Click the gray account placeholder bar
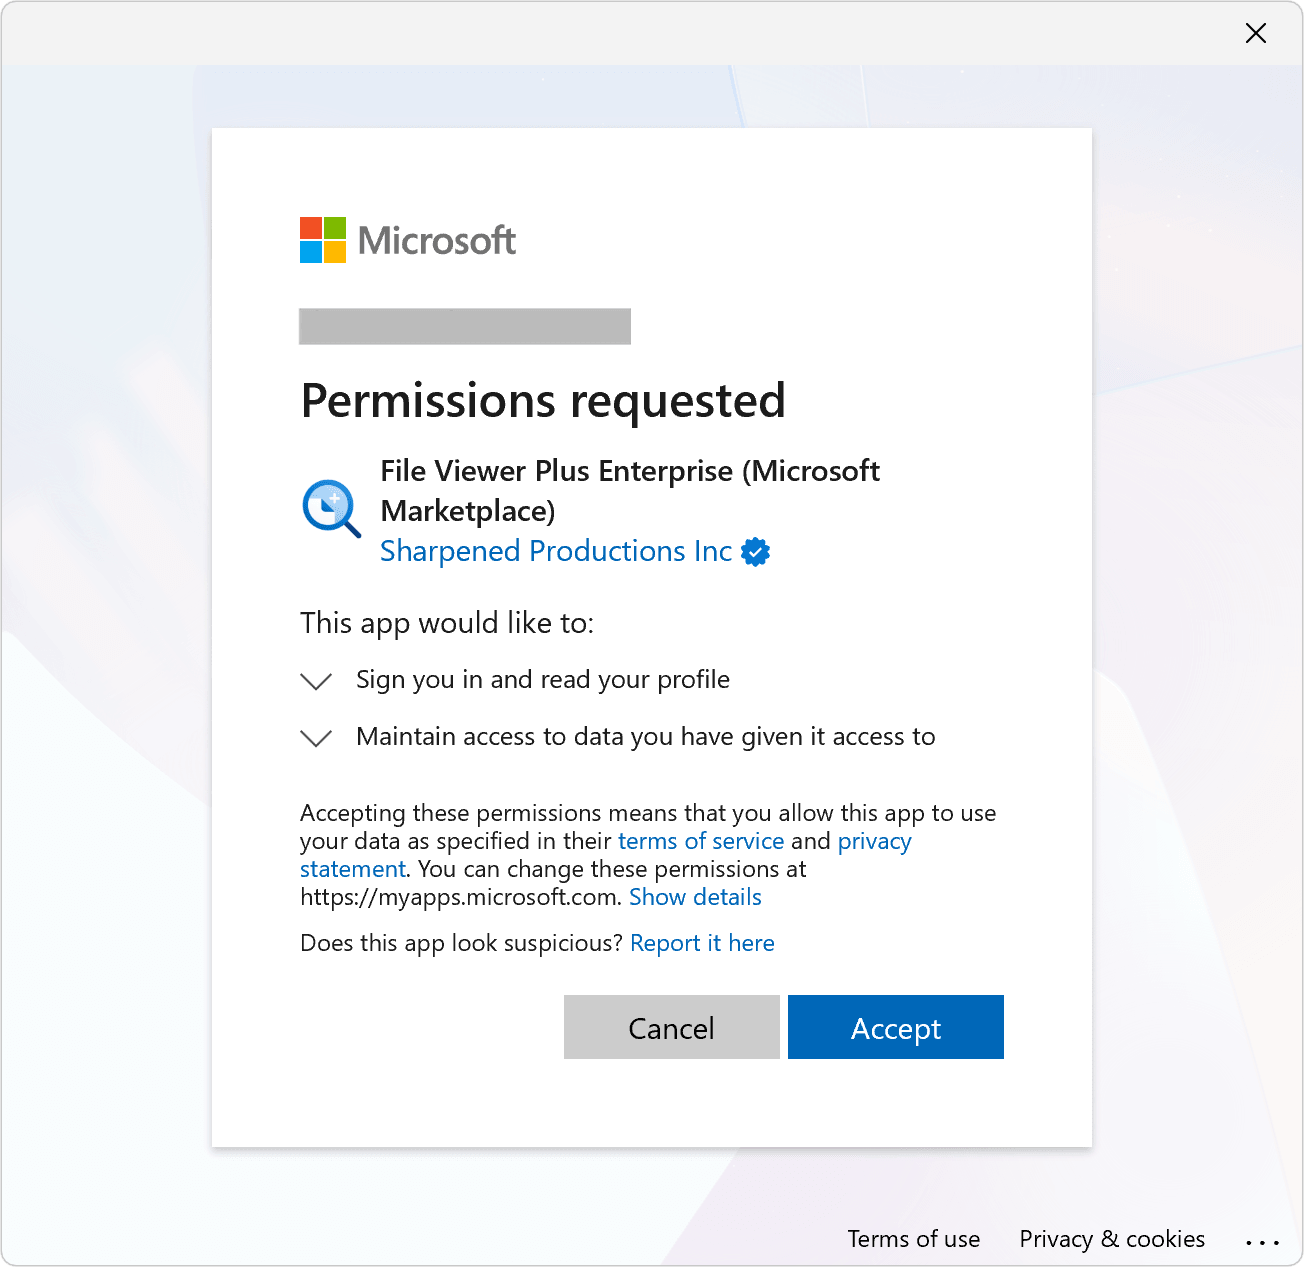1304x1267 pixels. click(x=464, y=326)
